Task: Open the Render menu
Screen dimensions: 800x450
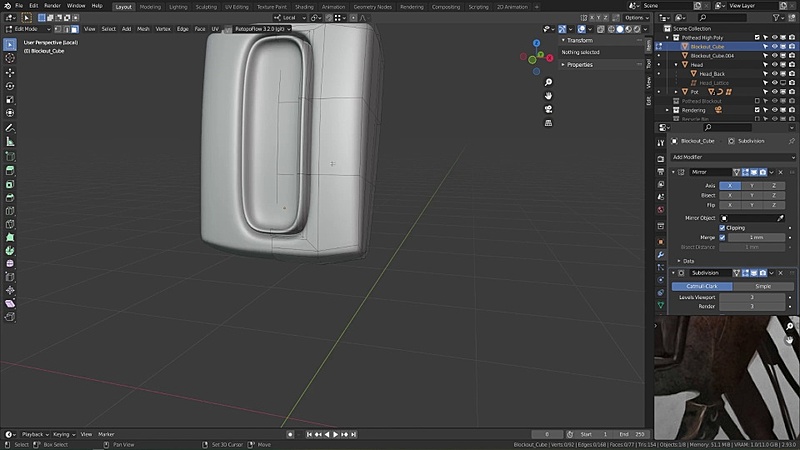Action: point(52,6)
